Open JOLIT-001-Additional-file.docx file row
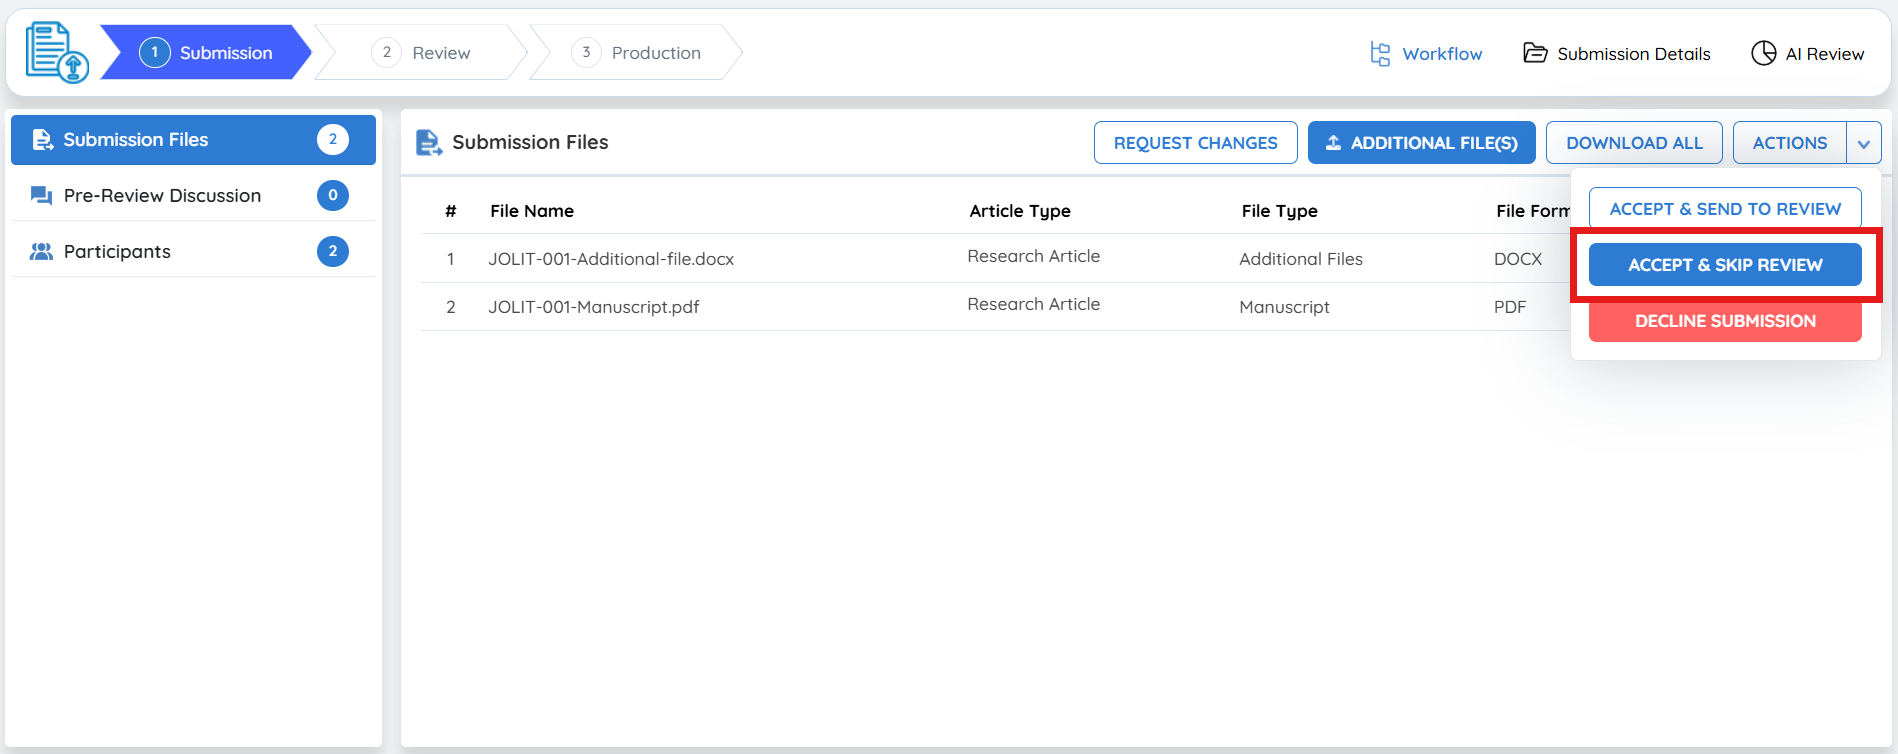The height and width of the screenshot is (754, 1898). pos(610,259)
